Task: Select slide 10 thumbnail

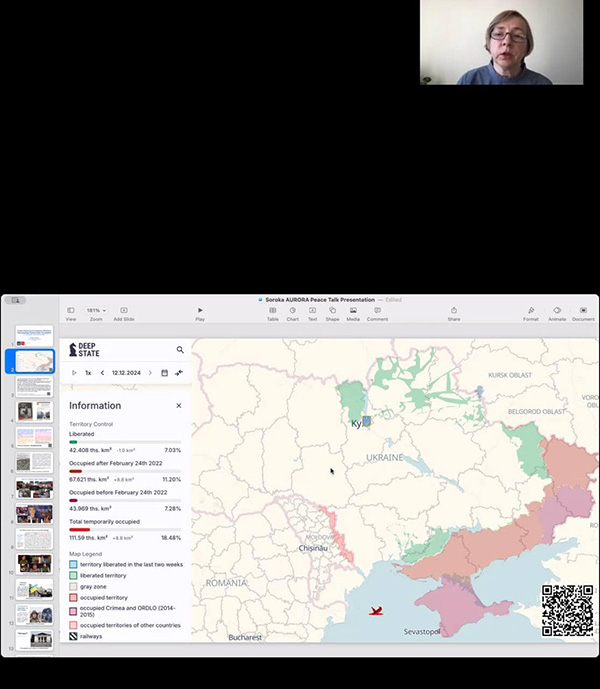Action: (34, 564)
